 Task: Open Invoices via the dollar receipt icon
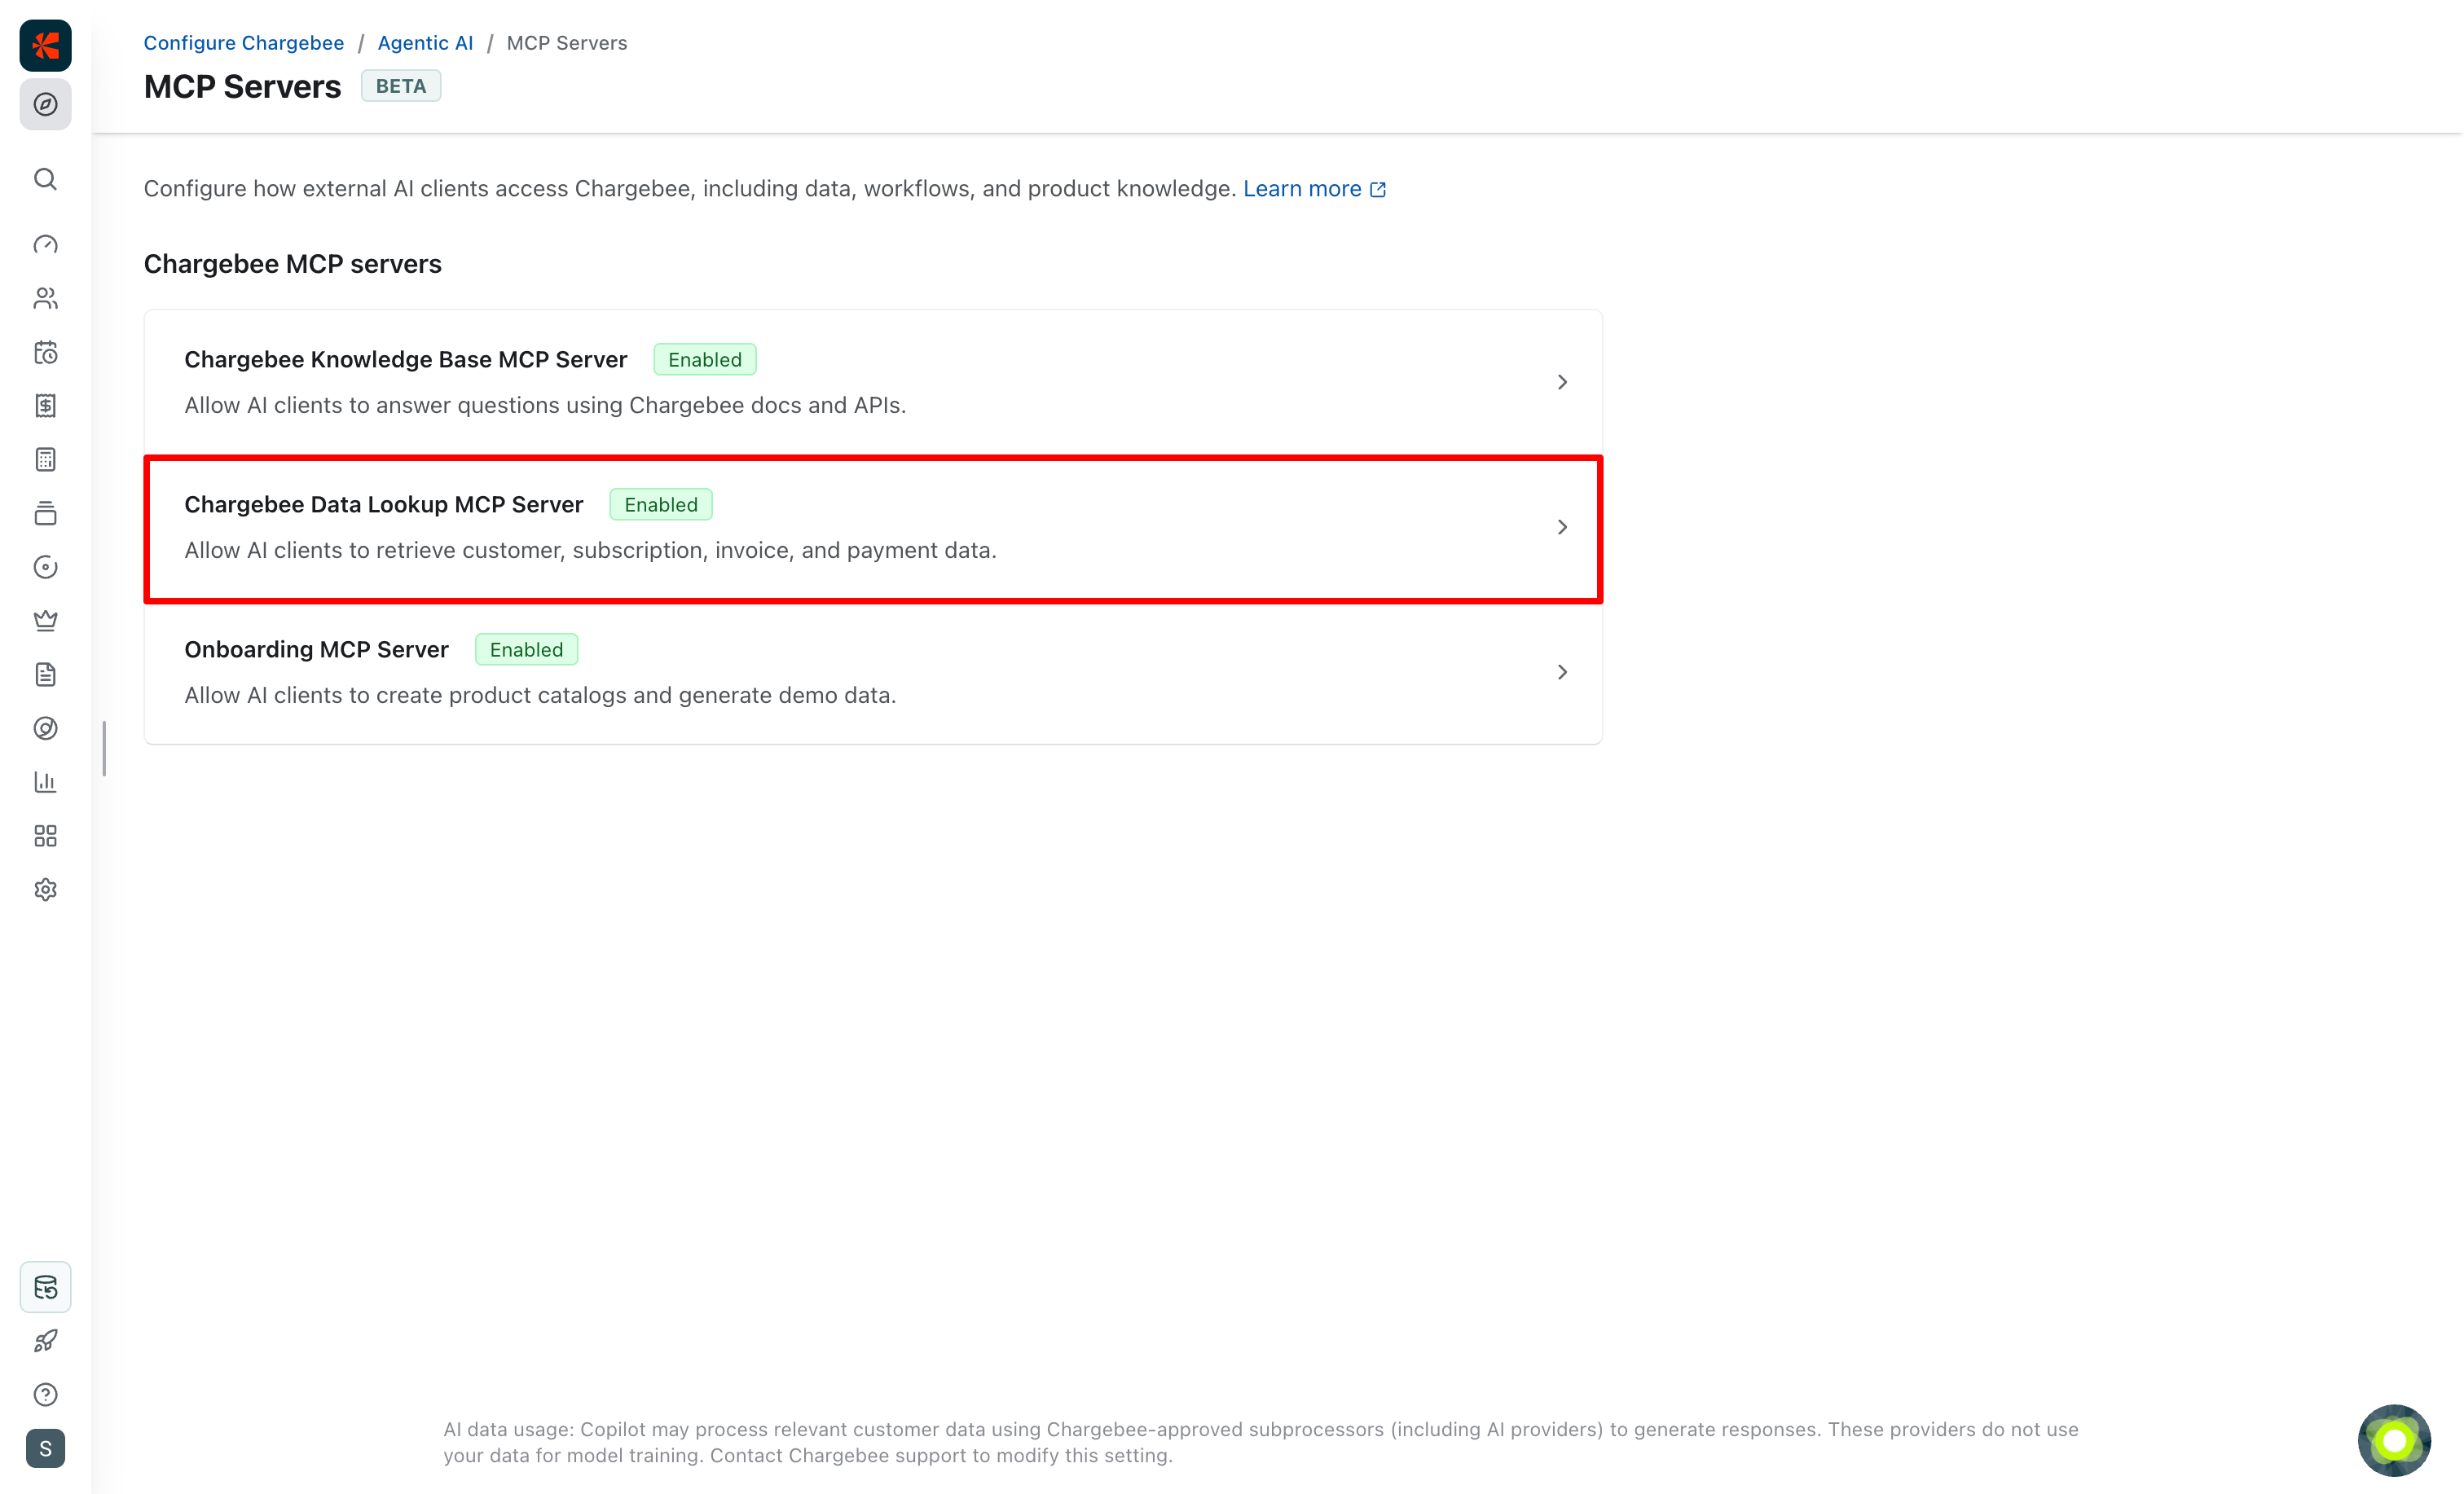pyautogui.click(x=45, y=406)
